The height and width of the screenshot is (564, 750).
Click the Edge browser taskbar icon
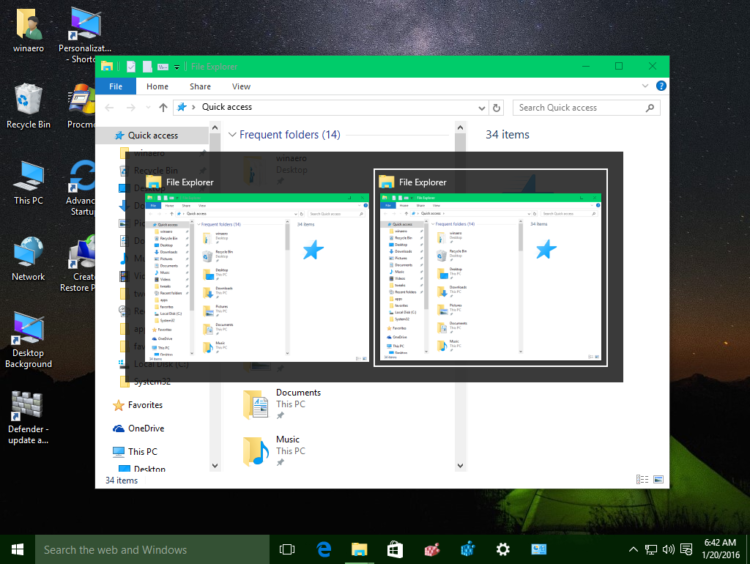324,549
